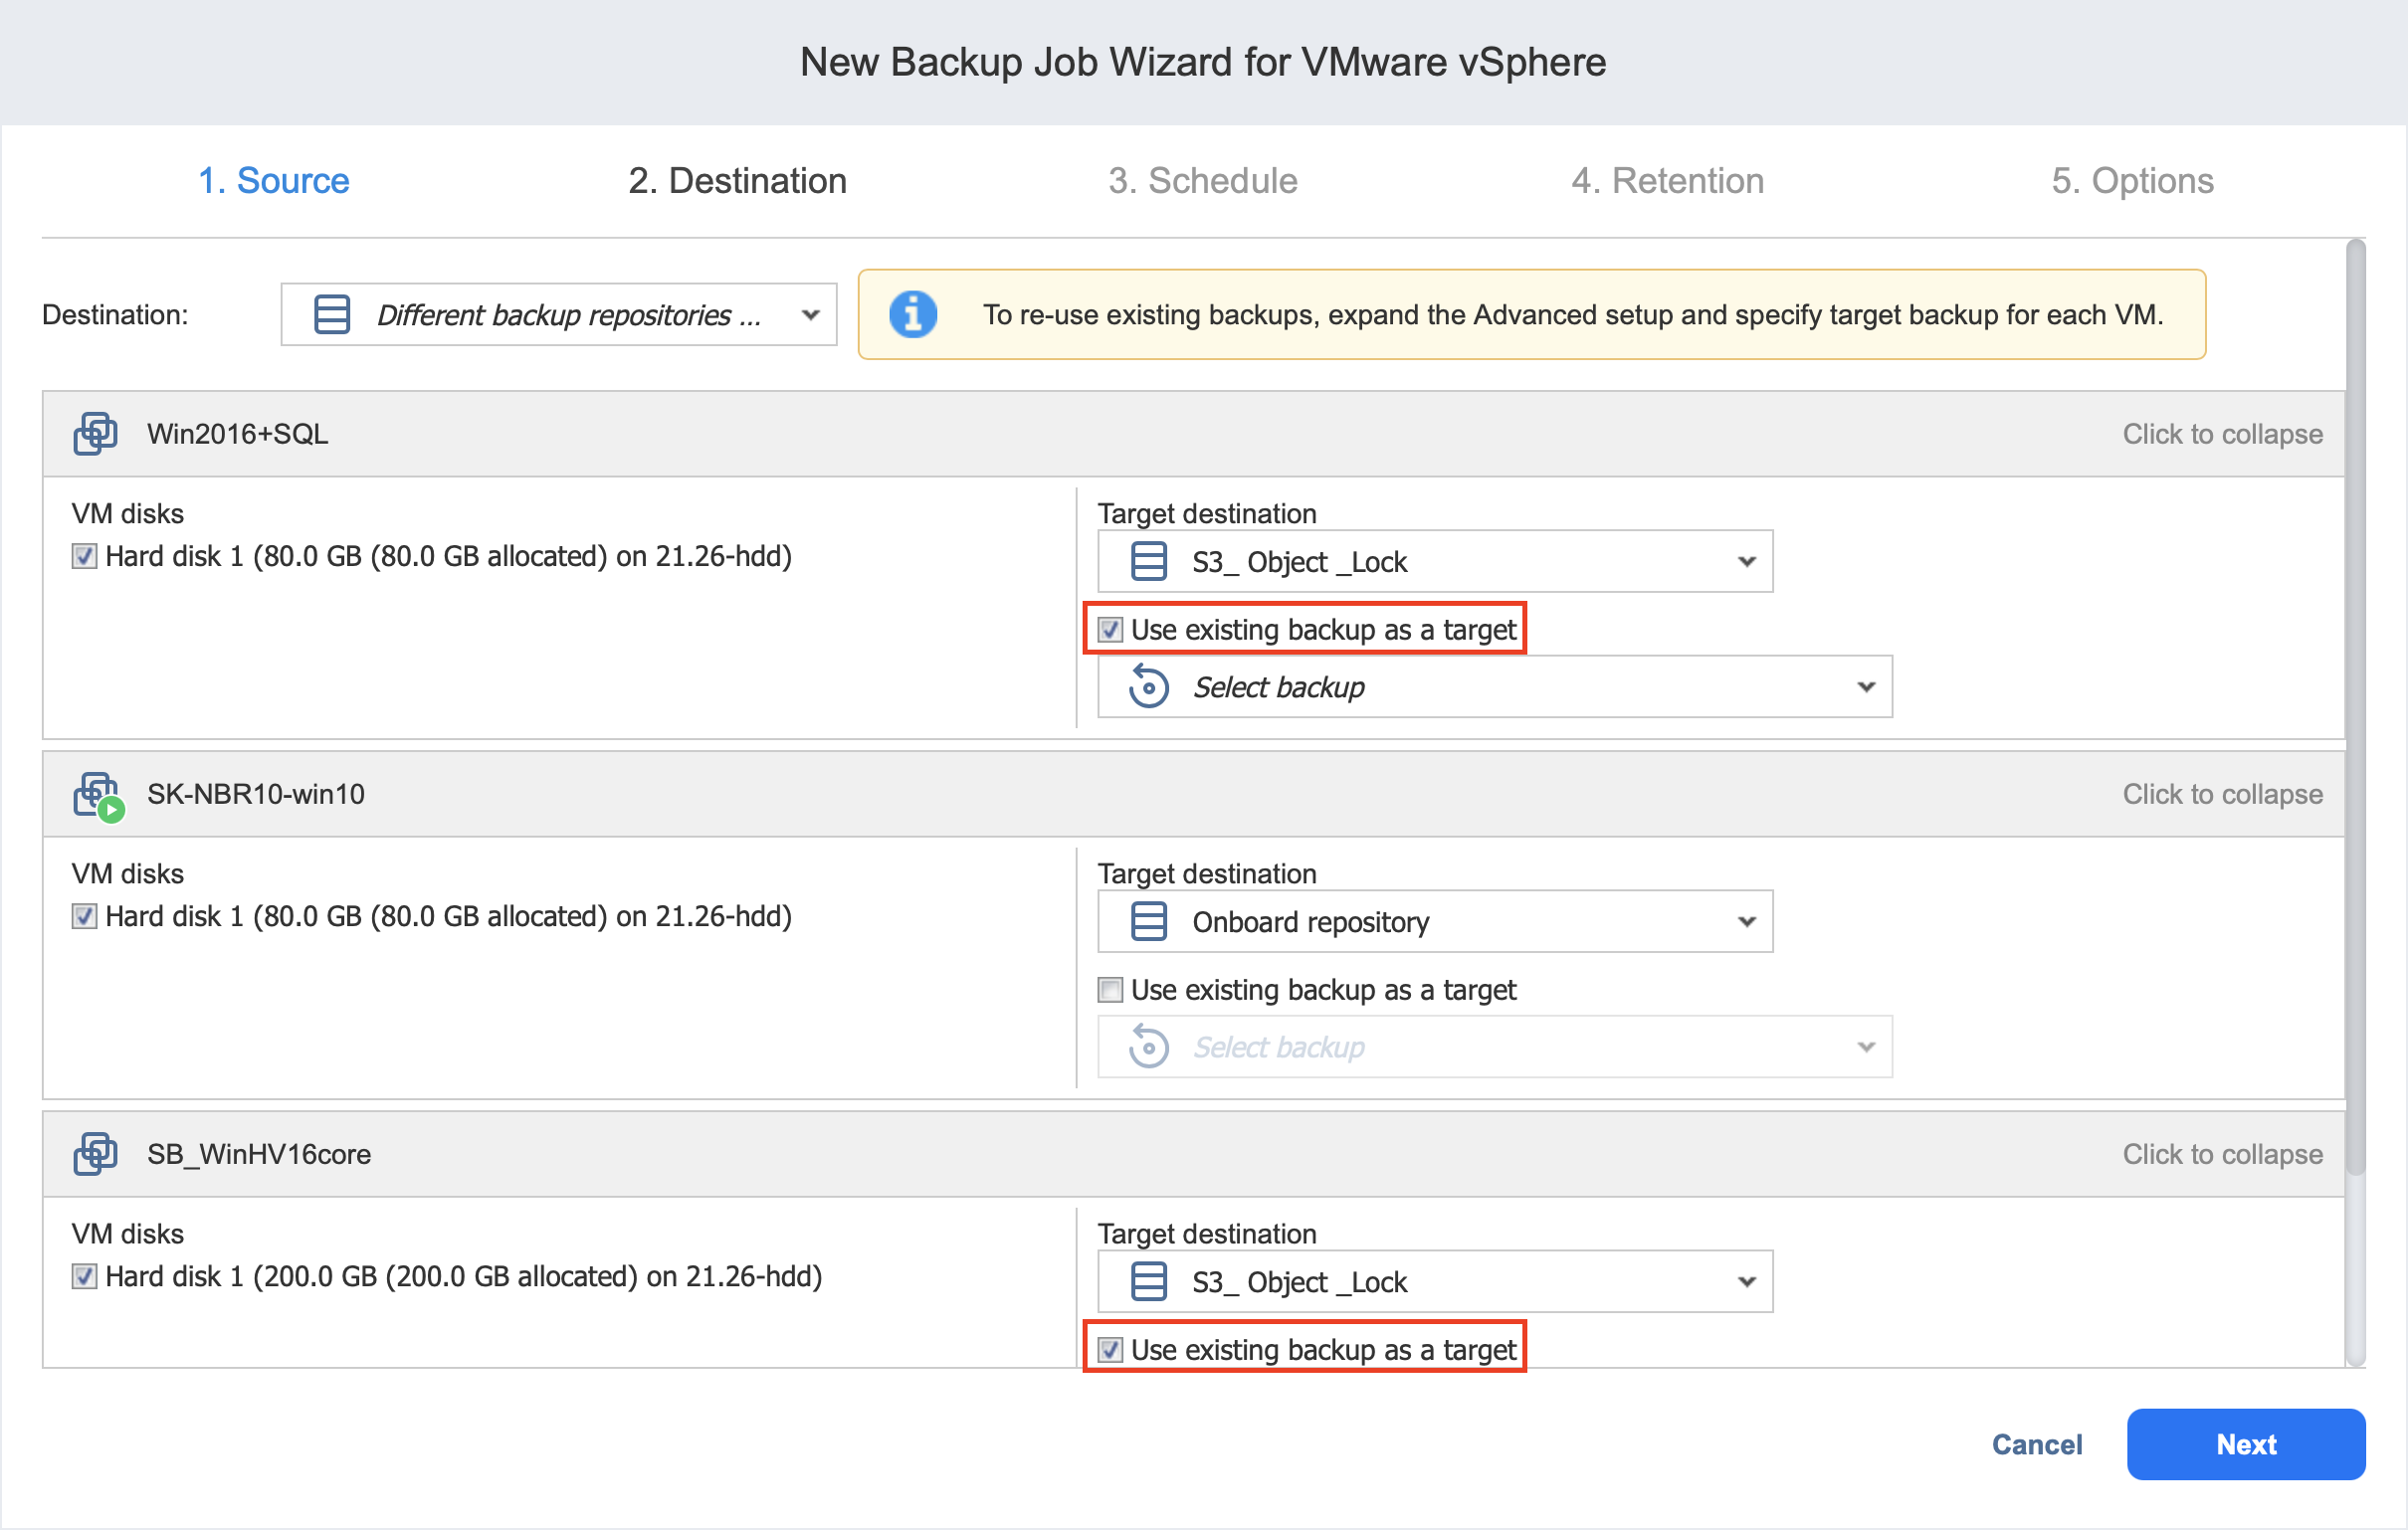
Task: Enable Use existing backup for SK-NBR10-win10
Action: (x=1110, y=989)
